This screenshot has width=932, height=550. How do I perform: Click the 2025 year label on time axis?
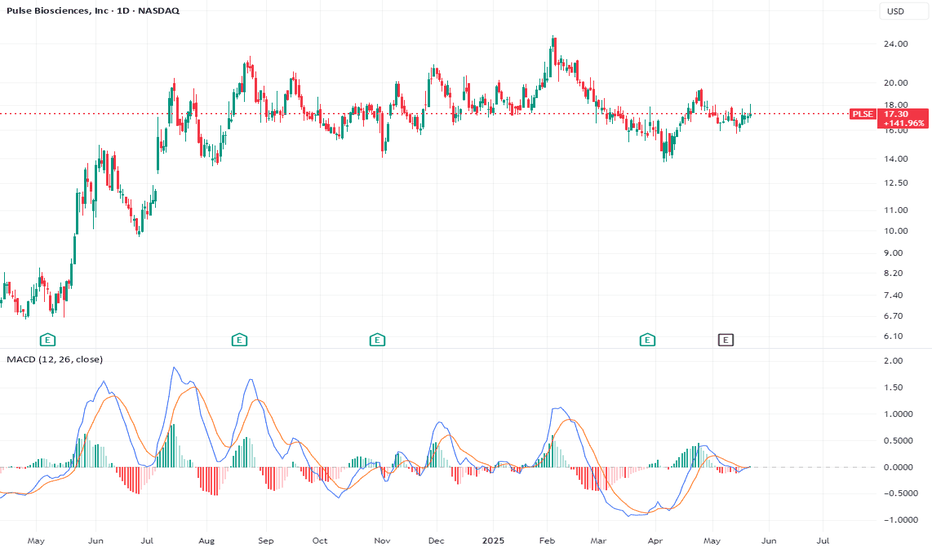pyautogui.click(x=493, y=541)
